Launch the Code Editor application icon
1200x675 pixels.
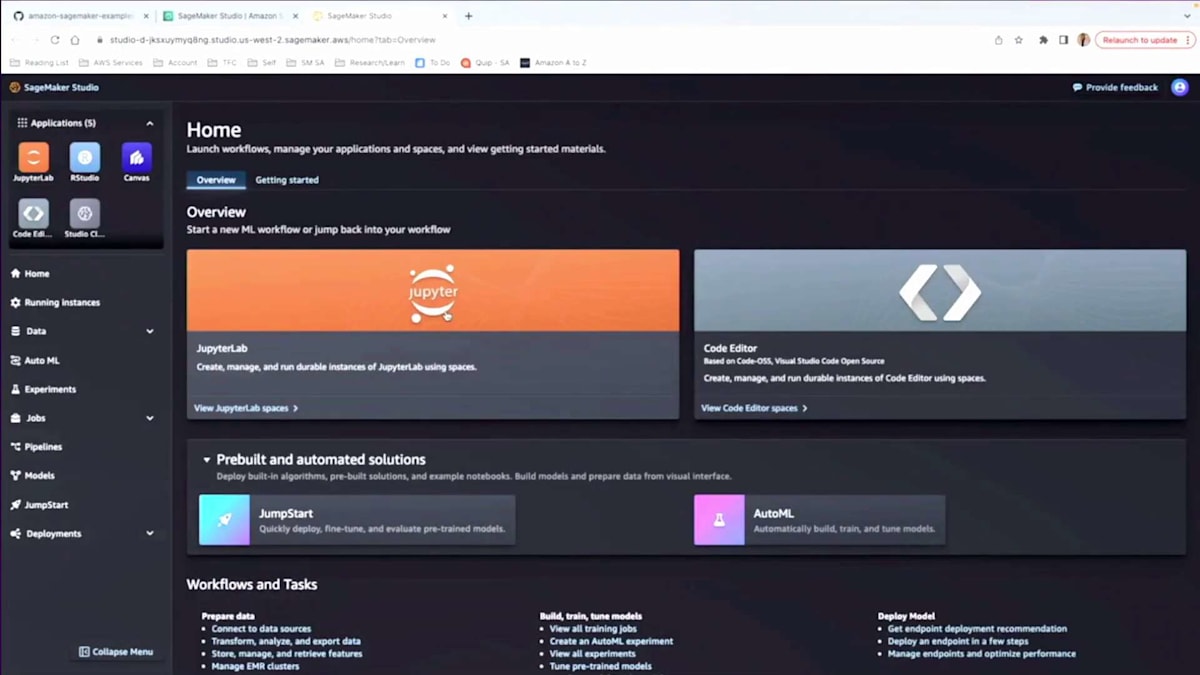(x=33, y=213)
